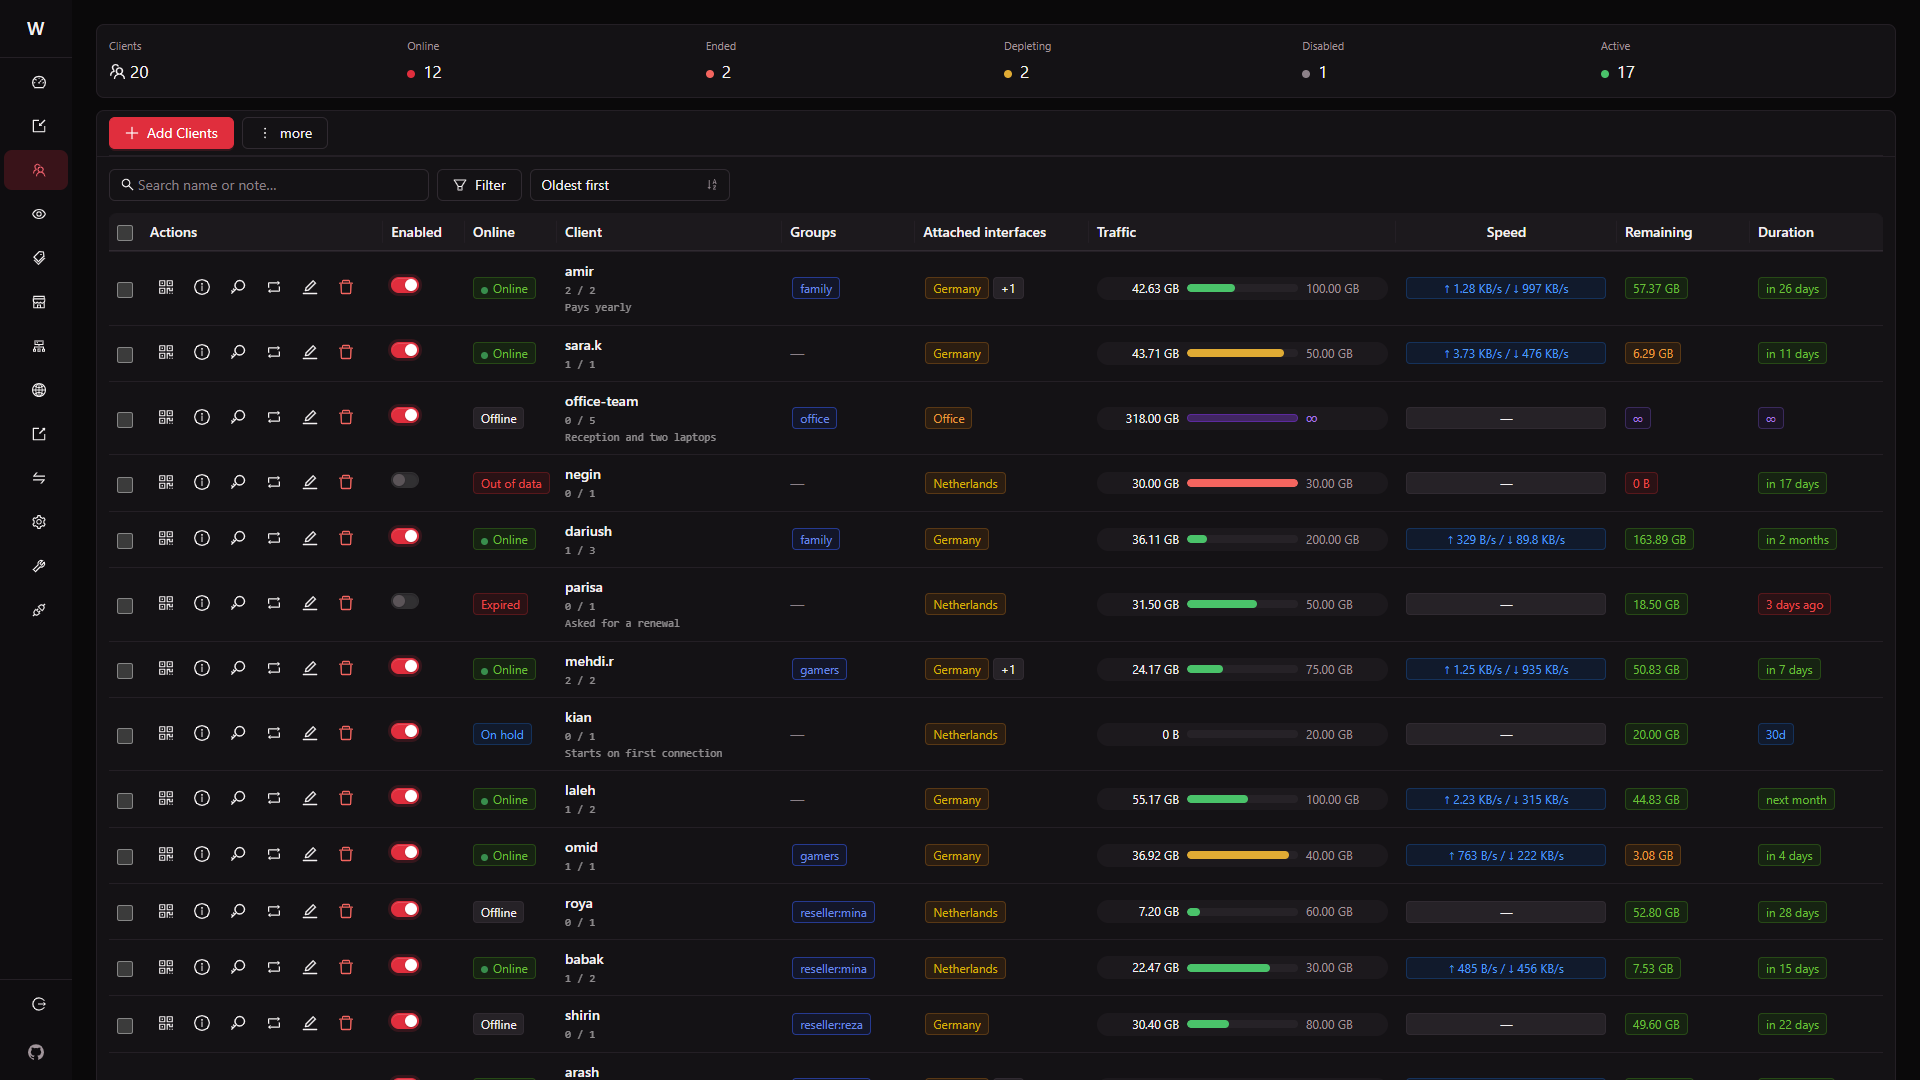Viewport: 1920px width, 1080px height.
Task: Open settings gear icon in sidebar
Action: point(39,522)
